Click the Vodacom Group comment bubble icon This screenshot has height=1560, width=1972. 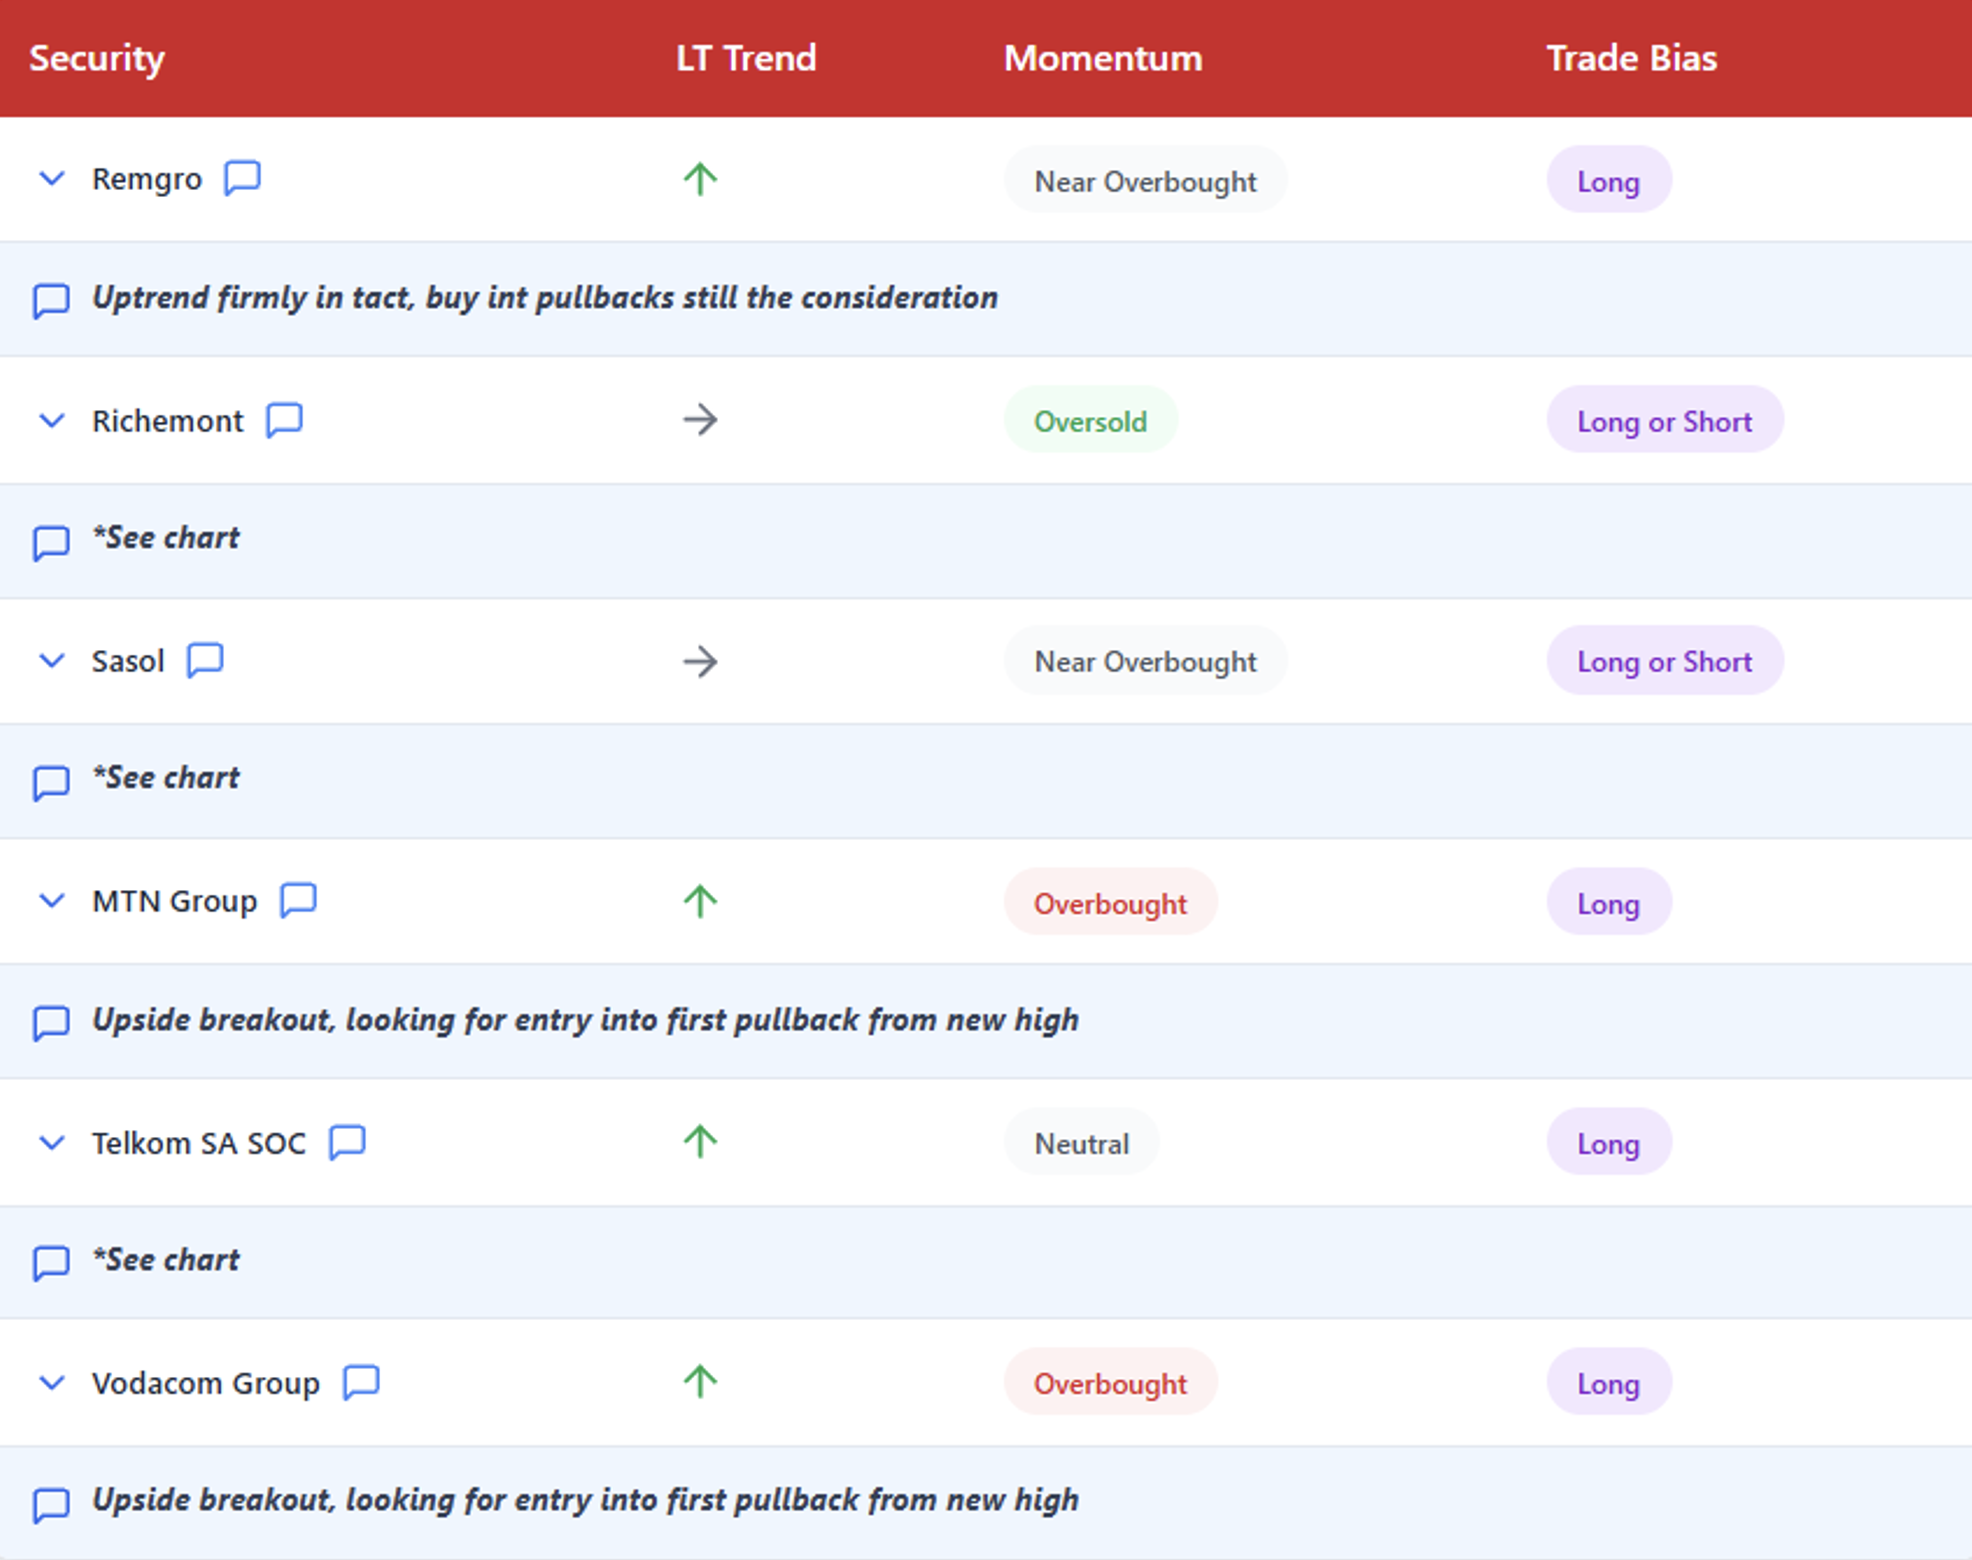361,1383
